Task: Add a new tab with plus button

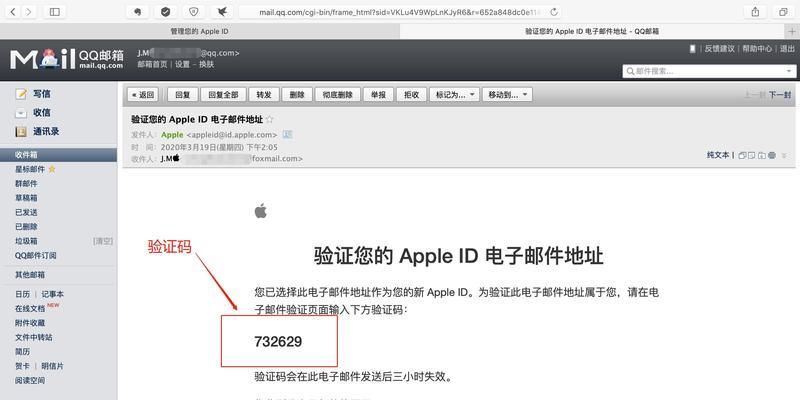Action: click(x=793, y=31)
